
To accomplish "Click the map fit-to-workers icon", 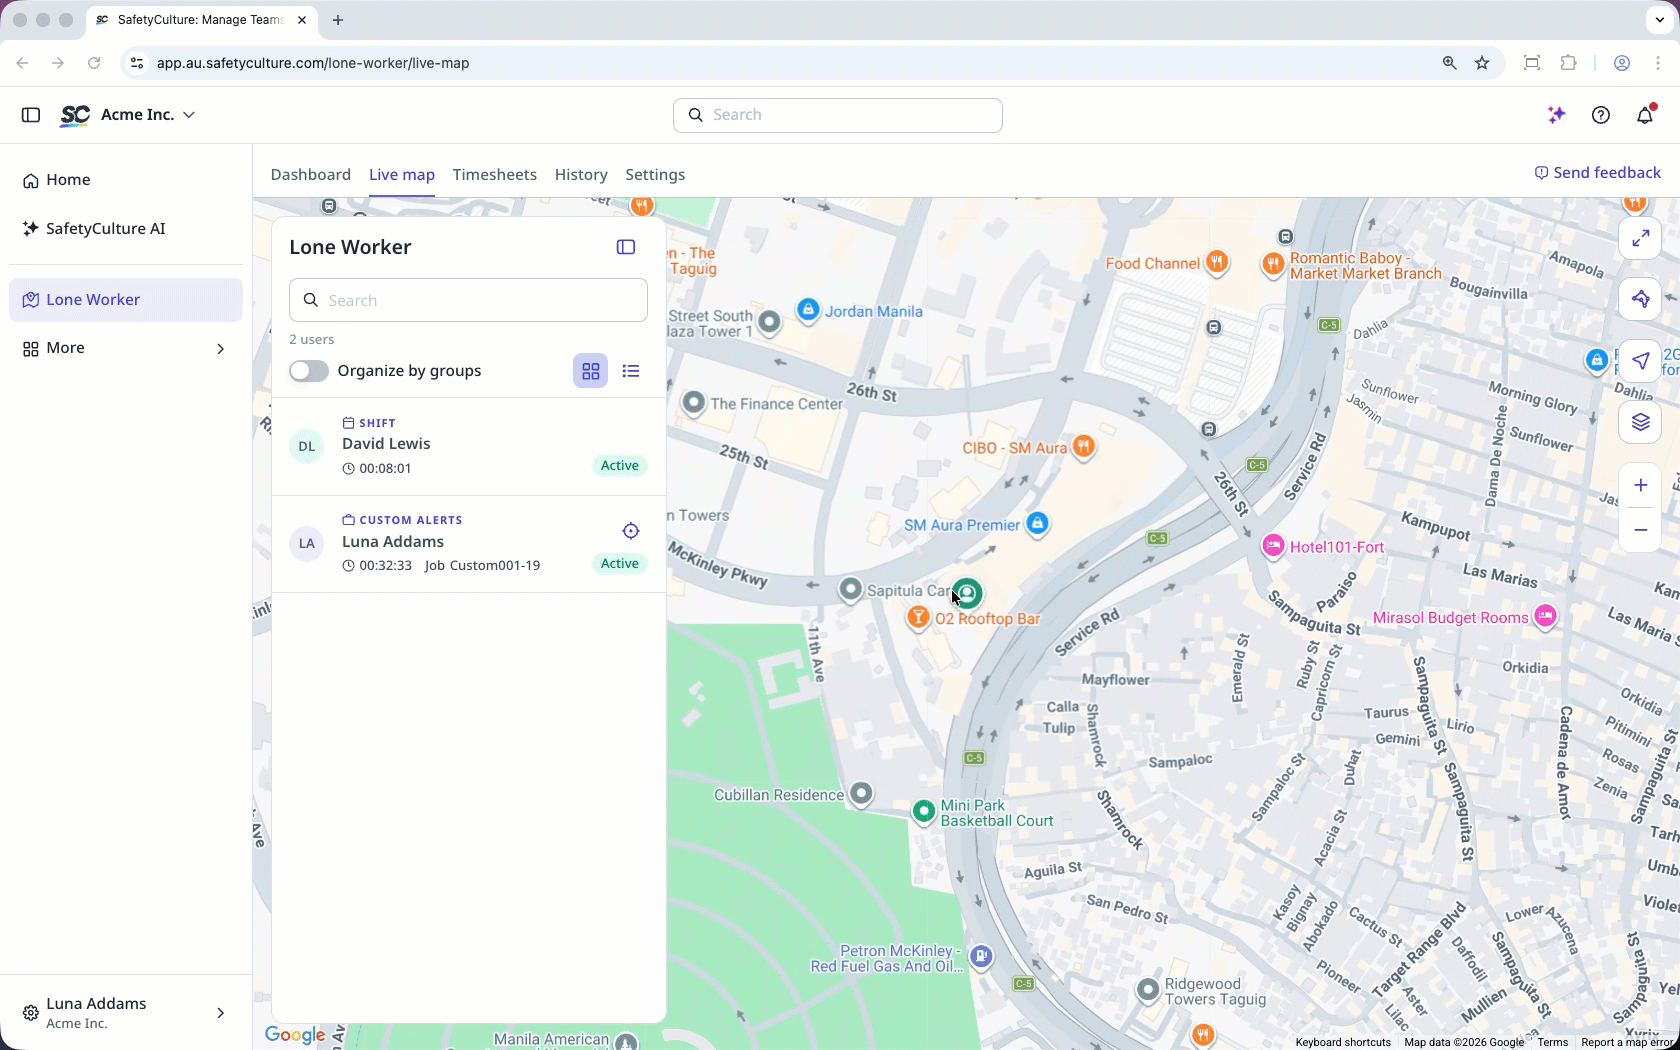I will 1641,299.
